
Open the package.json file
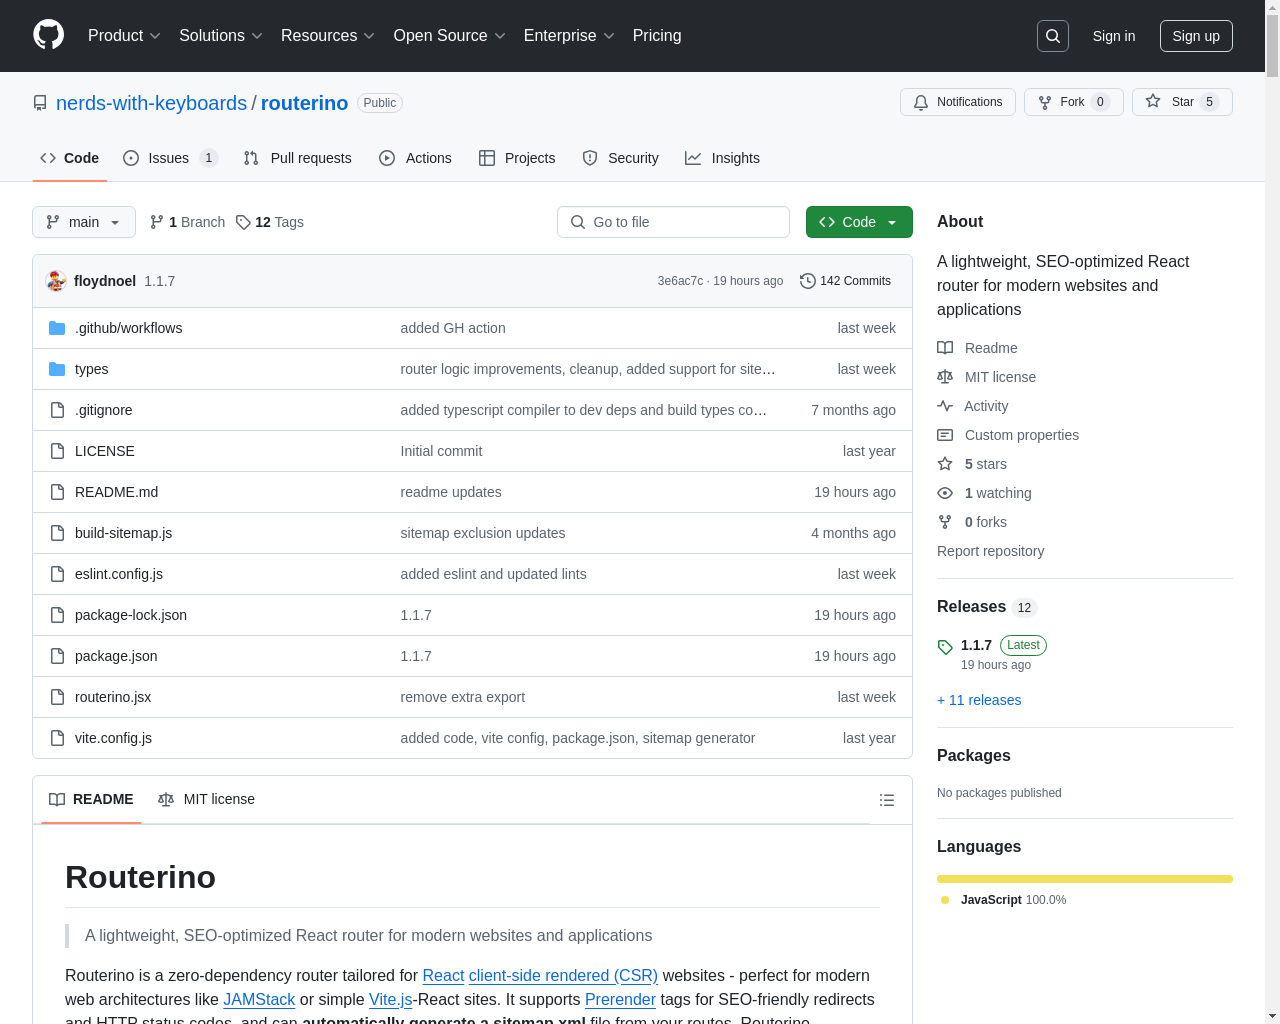point(116,656)
